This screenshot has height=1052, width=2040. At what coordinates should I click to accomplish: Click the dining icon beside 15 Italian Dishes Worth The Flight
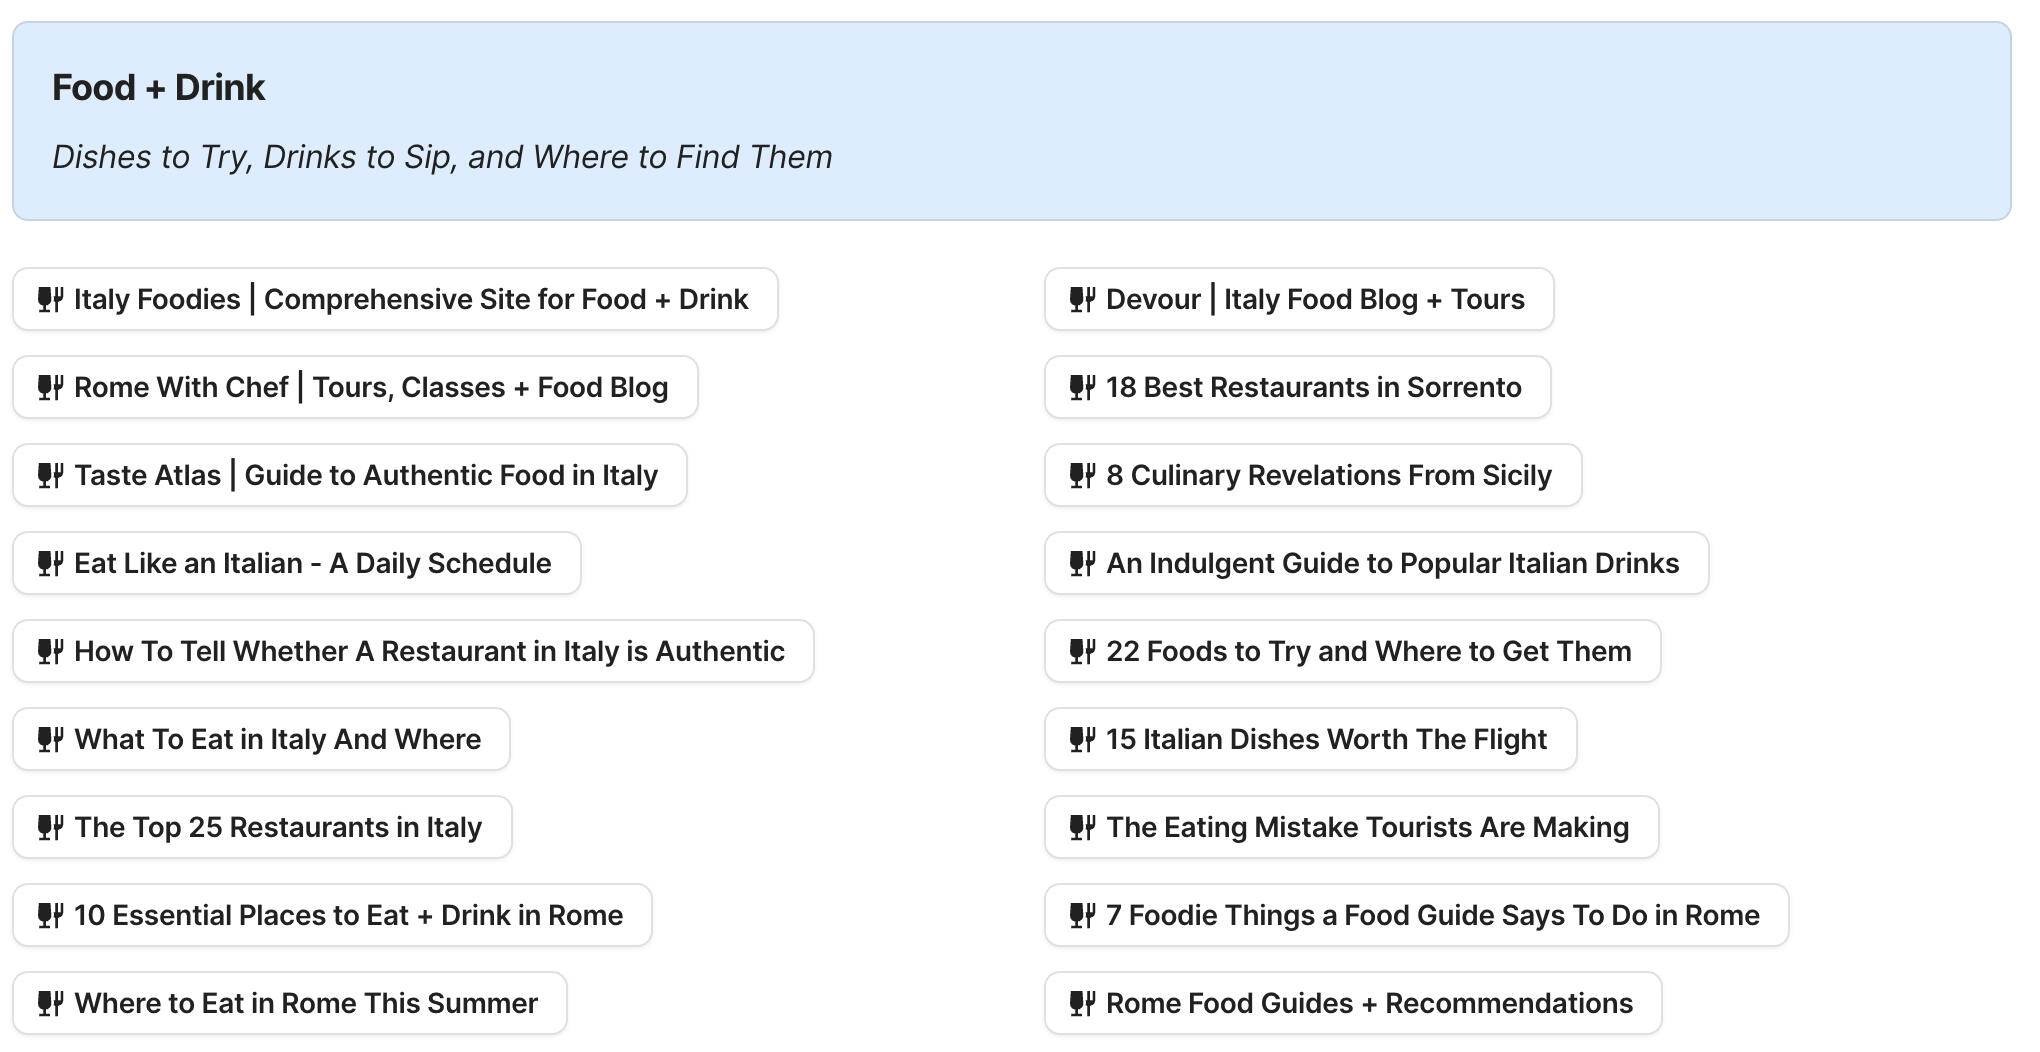coord(1083,739)
